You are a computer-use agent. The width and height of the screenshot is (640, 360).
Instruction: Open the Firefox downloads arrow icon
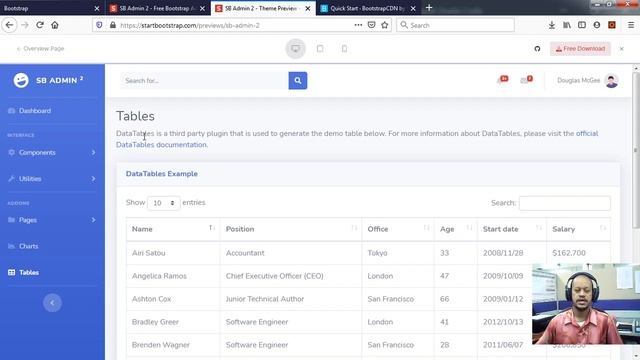[551, 25]
